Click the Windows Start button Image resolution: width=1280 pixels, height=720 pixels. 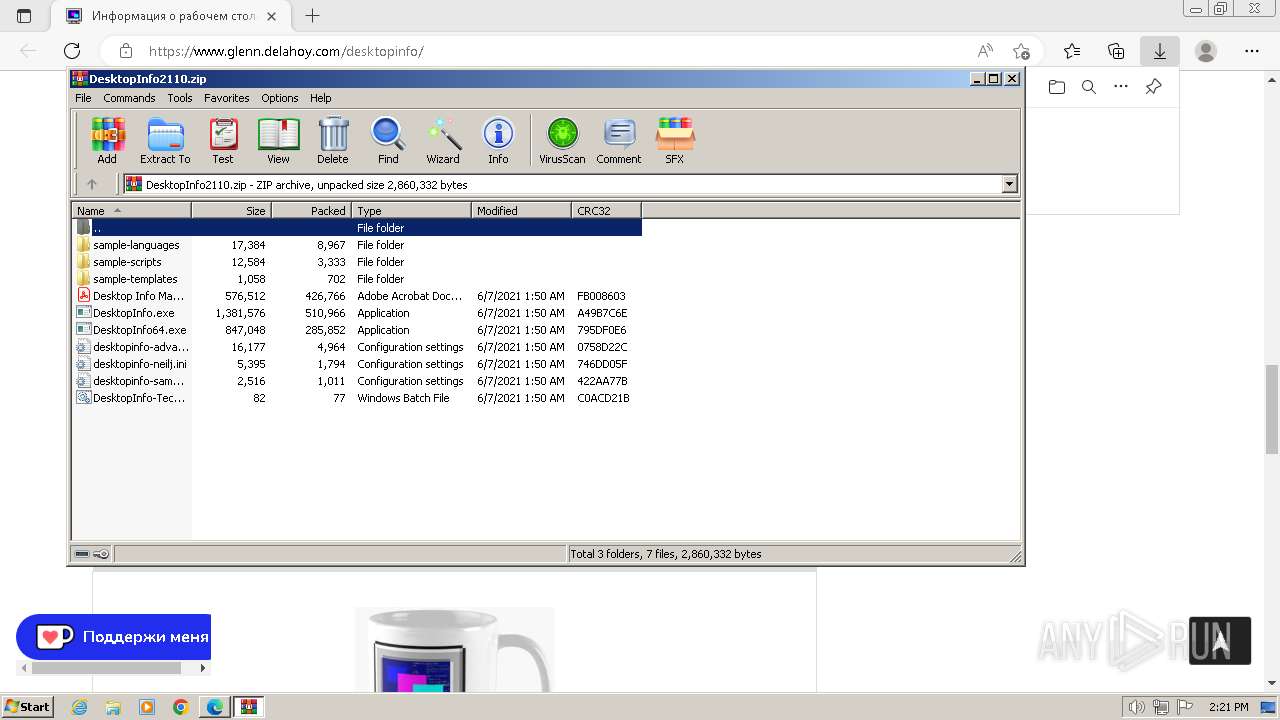click(x=27, y=706)
